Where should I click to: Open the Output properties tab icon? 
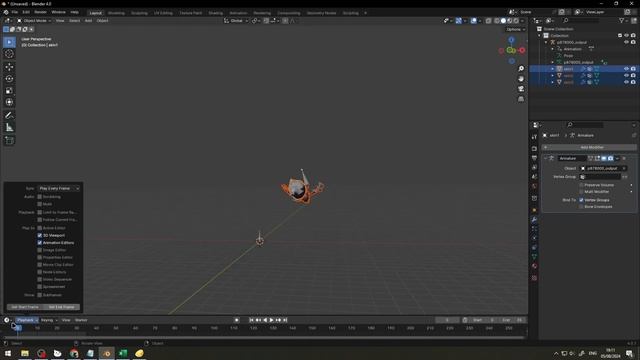click(534, 158)
